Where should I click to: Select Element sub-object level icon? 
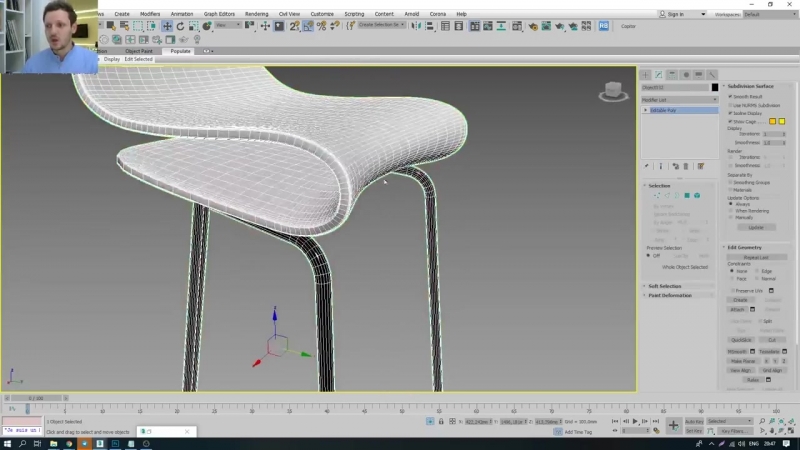(x=697, y=195)
